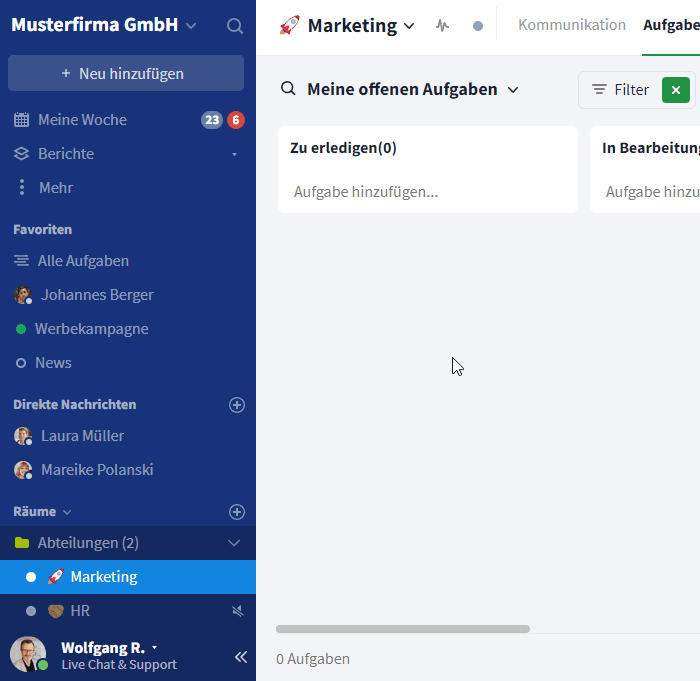Open direct message with Laura Müller
Image resolution: width=700 pixels, height=681 pixels.
pyautogui.click(x=83, y=435)
